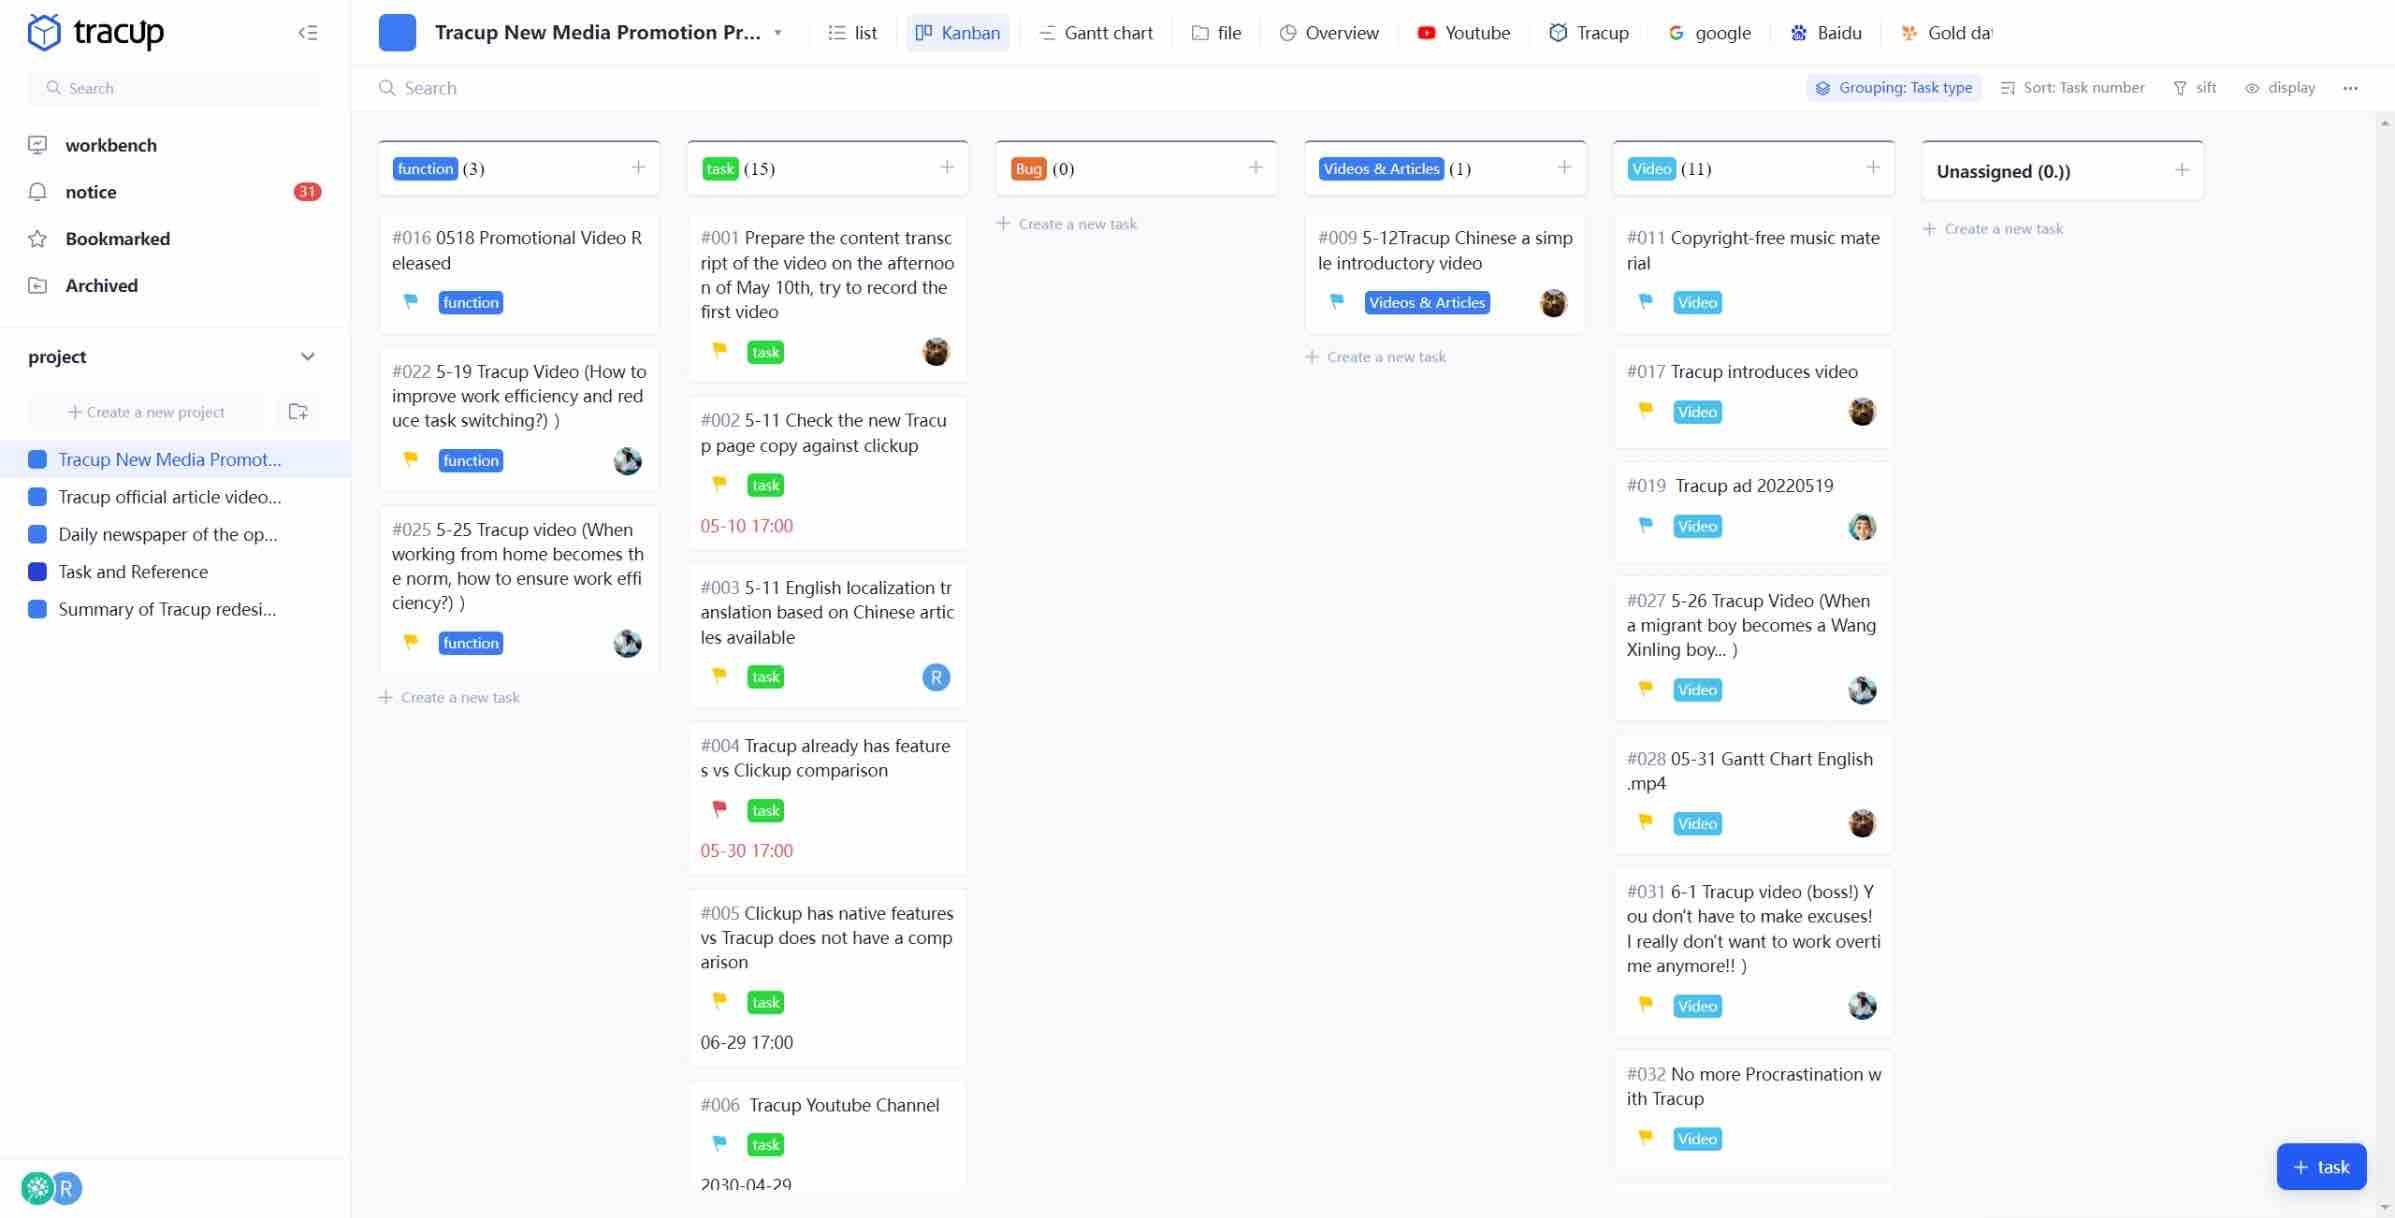Switch to the Gantt chart tab
Viewport: 2395px width, 1218px height.
(1096, 33)
